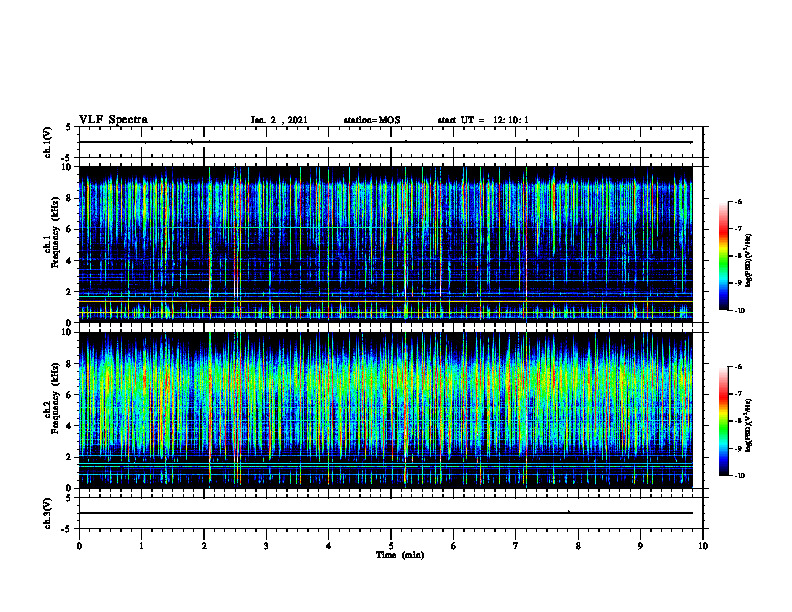The width and height of the screenshot is (792, 612).
Task: Click time axis tick label "5"
Action: click(x=391, y=546)
